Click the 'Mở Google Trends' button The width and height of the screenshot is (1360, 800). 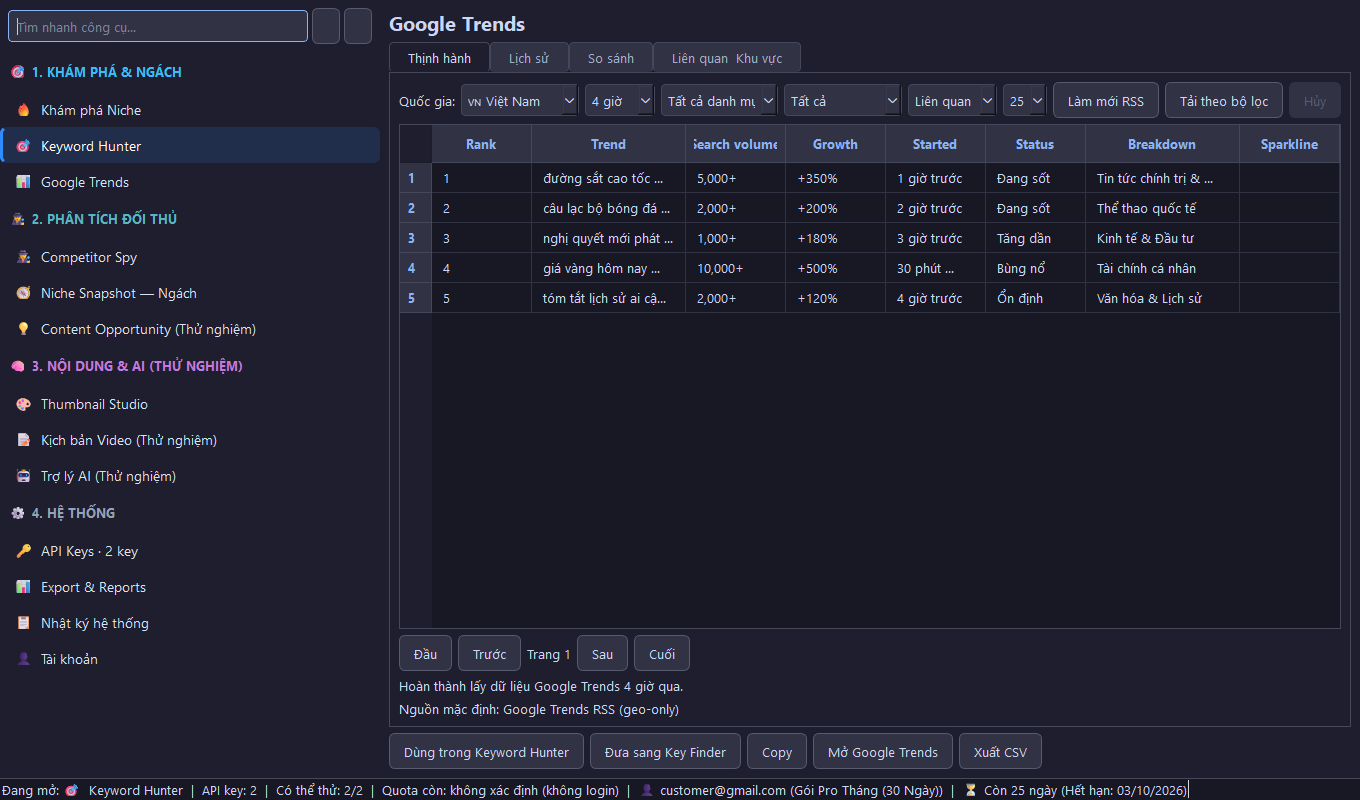click(x=883, y=752)
